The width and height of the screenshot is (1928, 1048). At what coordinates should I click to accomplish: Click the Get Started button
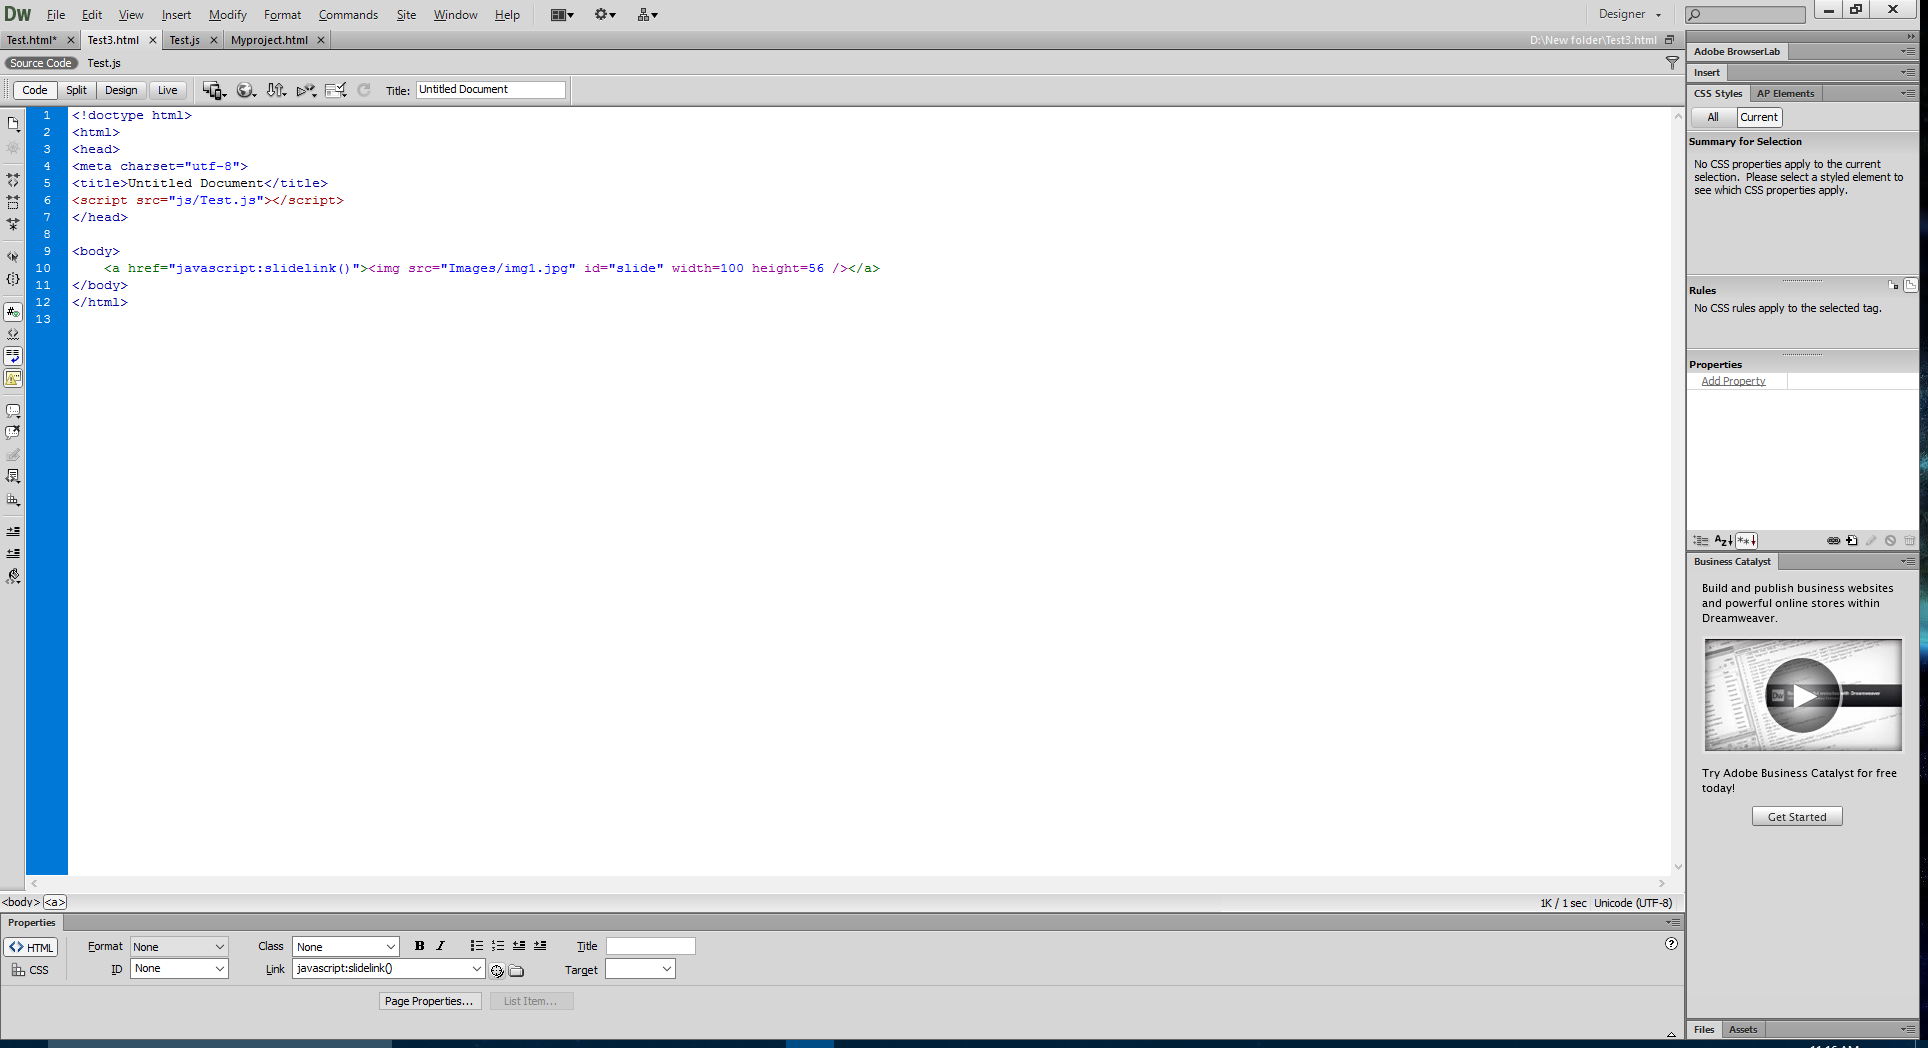click(1796, 816)
